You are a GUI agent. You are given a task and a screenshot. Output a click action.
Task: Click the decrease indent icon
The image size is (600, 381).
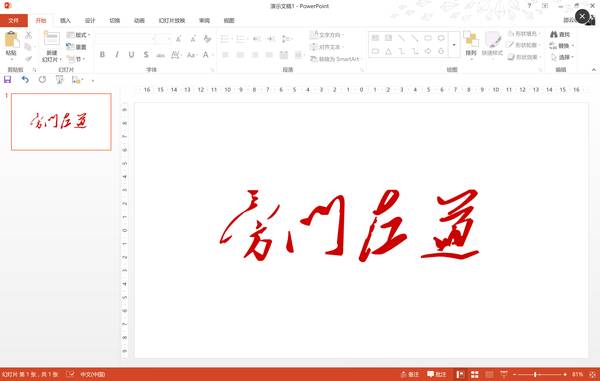click(x=257, y=39)
